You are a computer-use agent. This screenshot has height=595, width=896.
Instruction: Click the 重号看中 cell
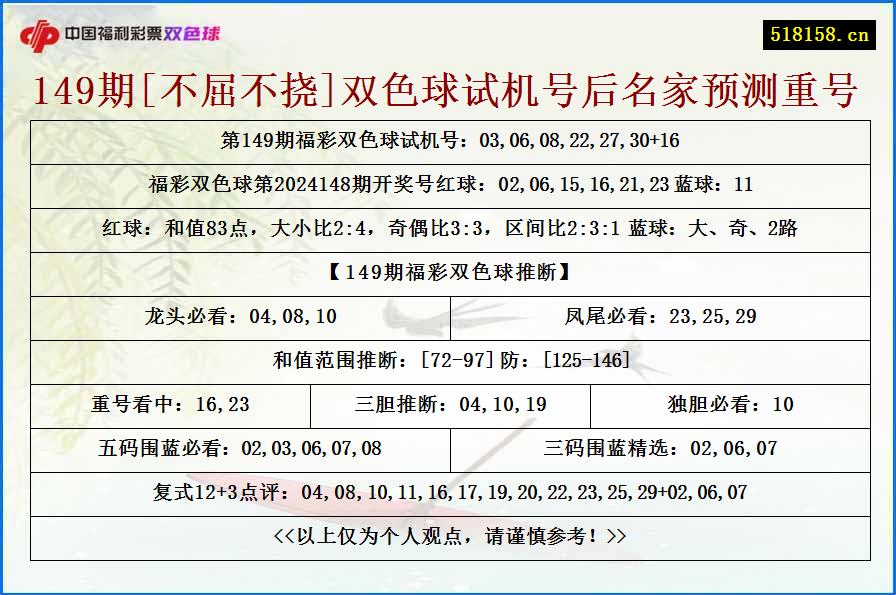[x=170, y=406]
